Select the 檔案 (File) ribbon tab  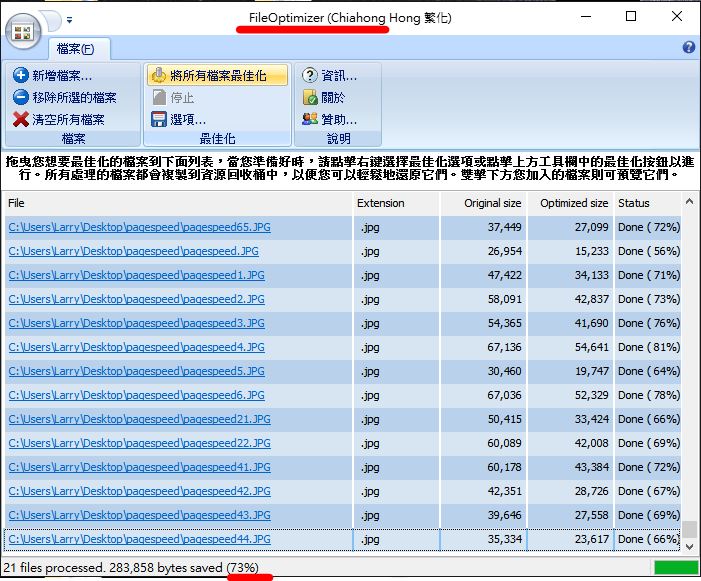pos(76,48)
